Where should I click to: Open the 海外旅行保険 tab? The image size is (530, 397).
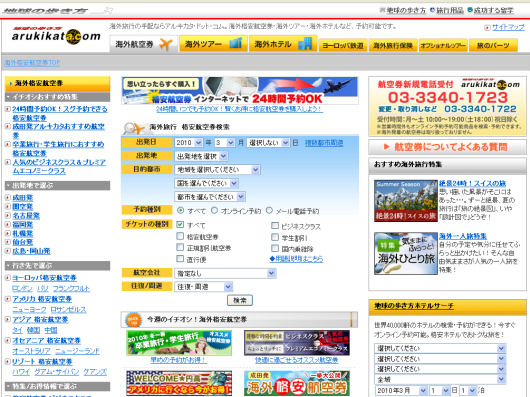[x=393, y=45]
